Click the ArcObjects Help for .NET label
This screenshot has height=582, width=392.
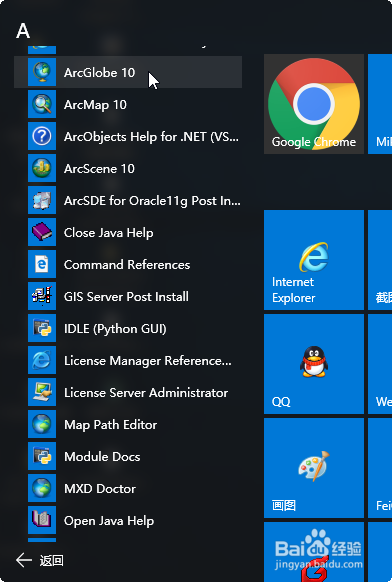pyautogui.click(x=151, y=137)
